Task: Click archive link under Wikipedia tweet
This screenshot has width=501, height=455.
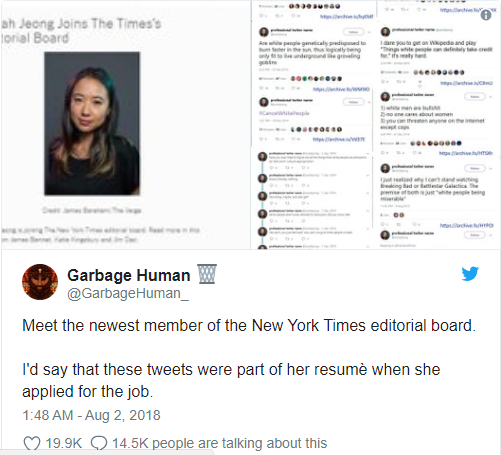Action: coord(467,83)
